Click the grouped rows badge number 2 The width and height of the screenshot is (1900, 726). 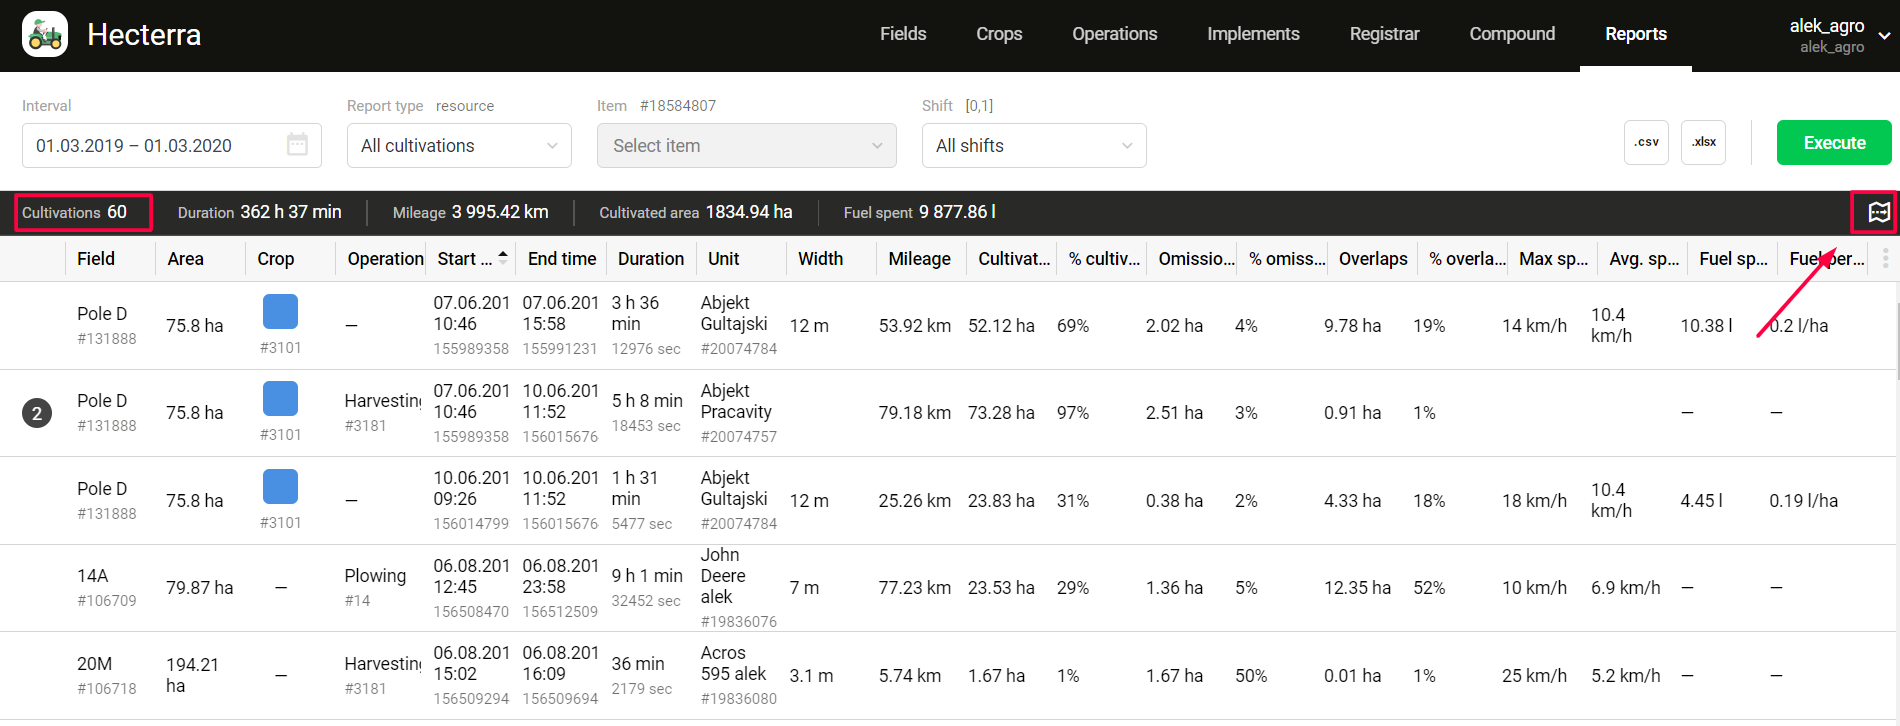37,413
